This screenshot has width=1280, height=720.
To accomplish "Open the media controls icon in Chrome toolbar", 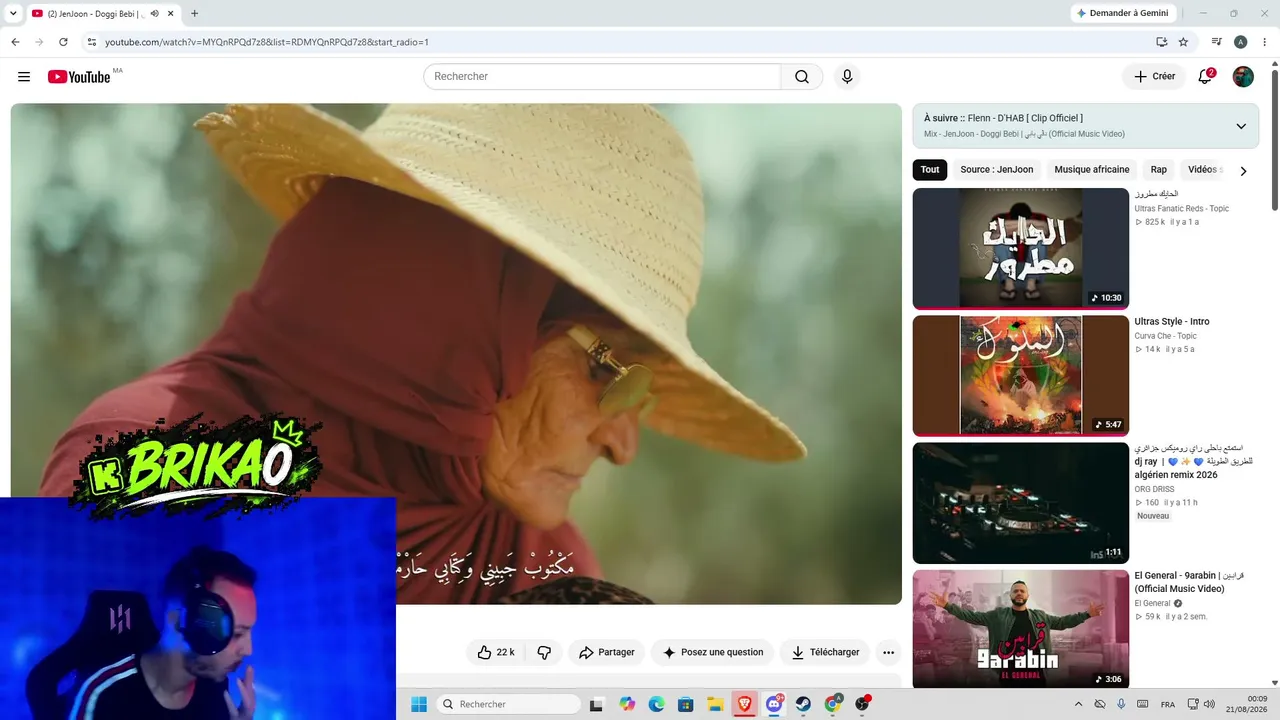I will pyautogui.click(x=1216, y=42).
